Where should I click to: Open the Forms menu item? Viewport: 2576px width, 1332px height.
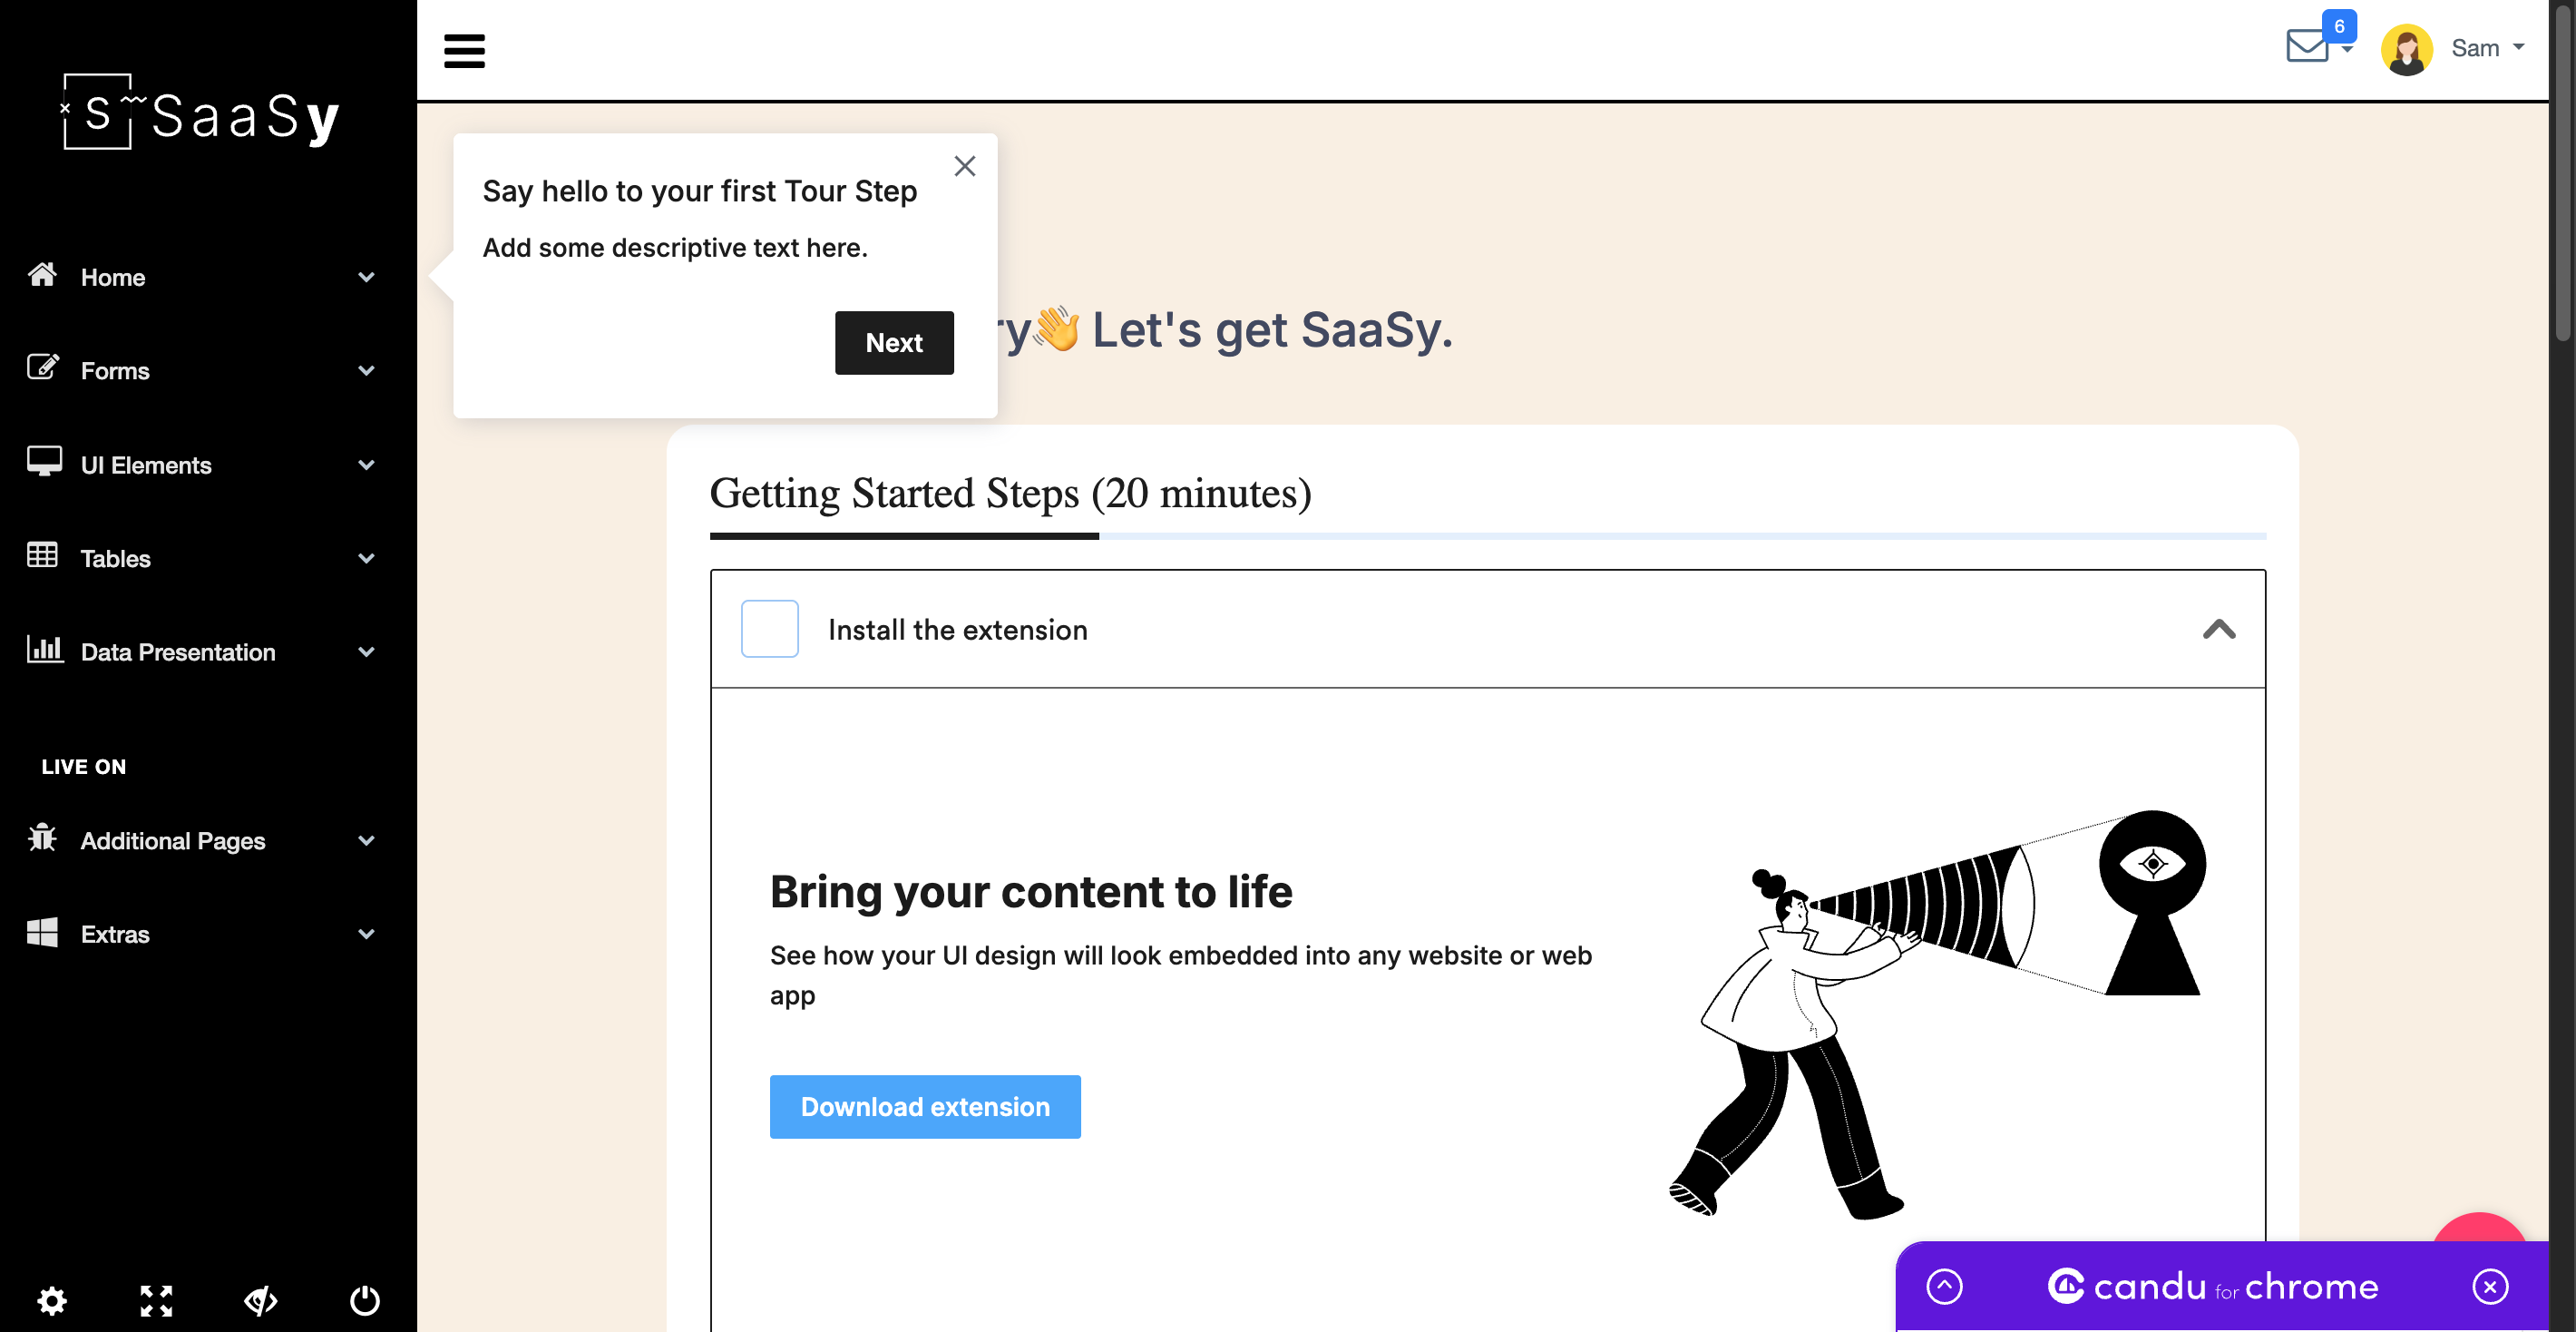115,371
